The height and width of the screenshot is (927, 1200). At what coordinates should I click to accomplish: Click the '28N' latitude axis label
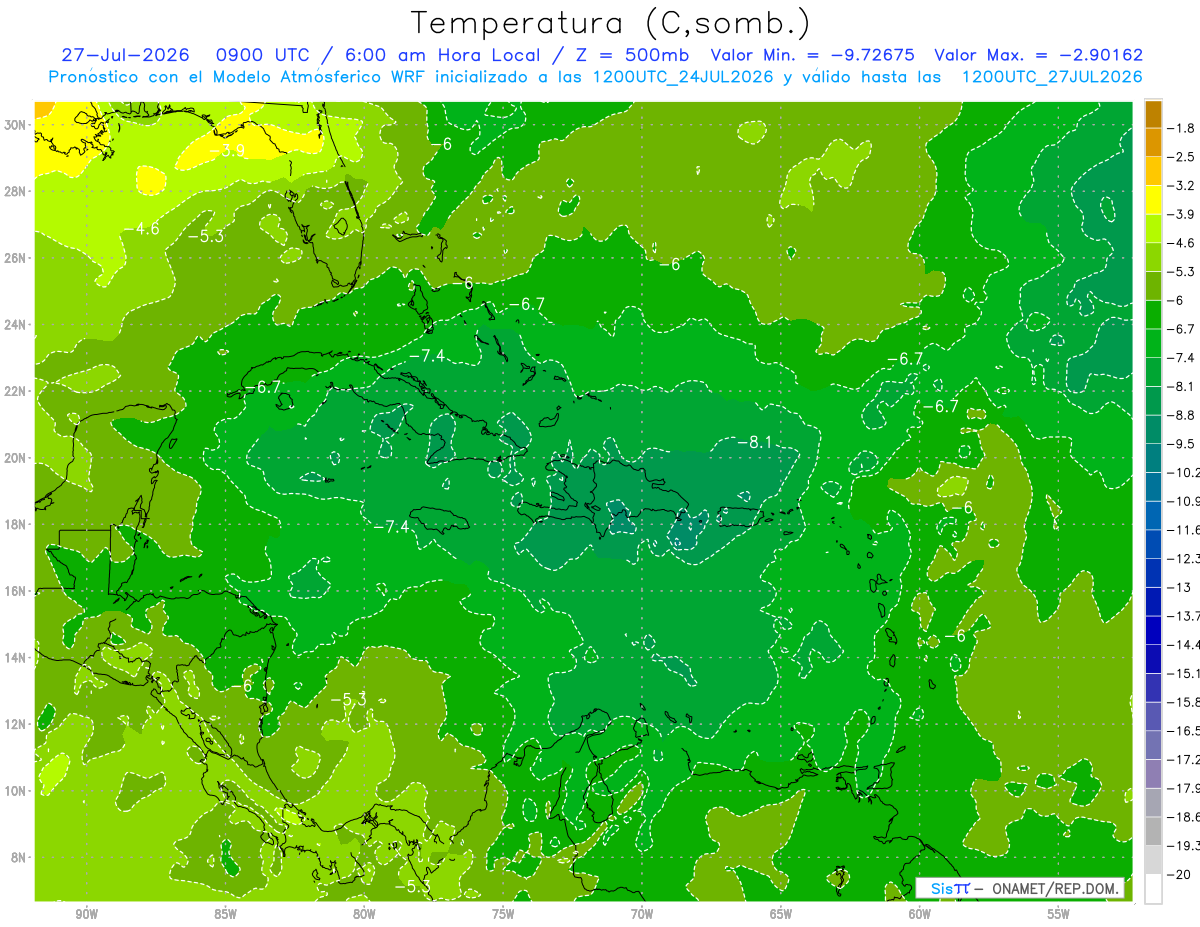click(17, 191)
